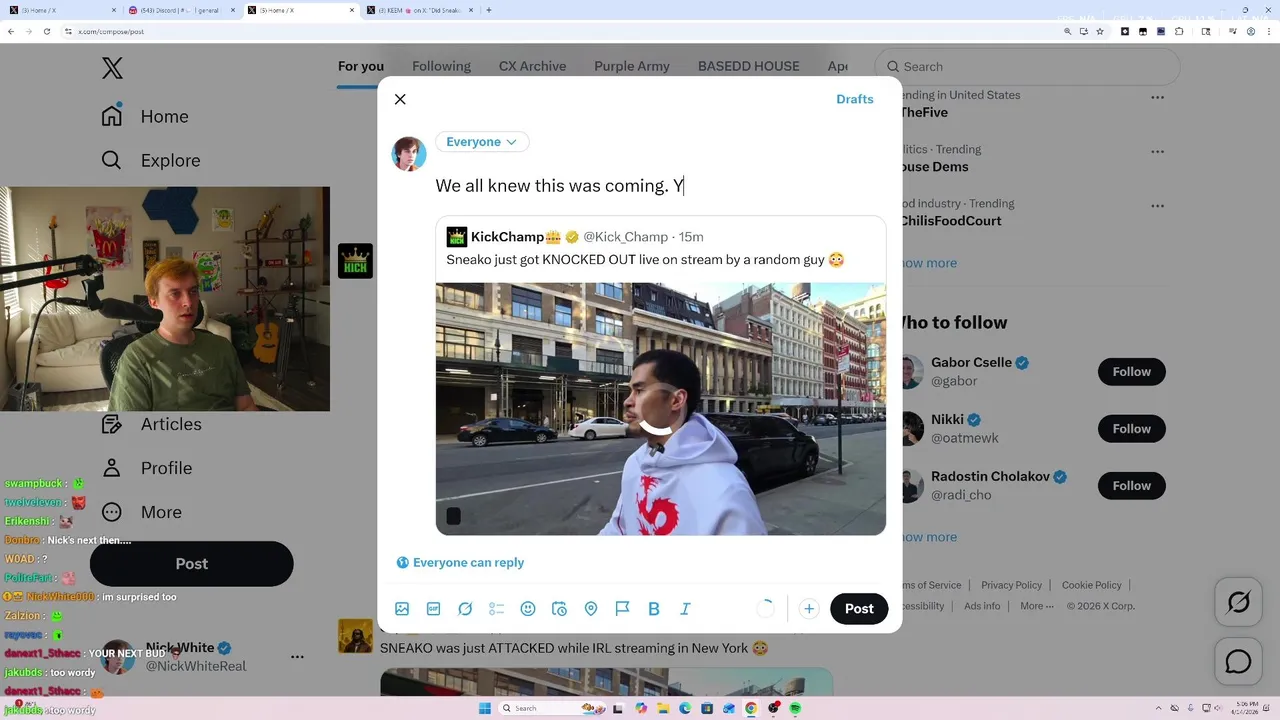
Task: Open the Everyone audience dropdown
Action: tap(482, 142)
